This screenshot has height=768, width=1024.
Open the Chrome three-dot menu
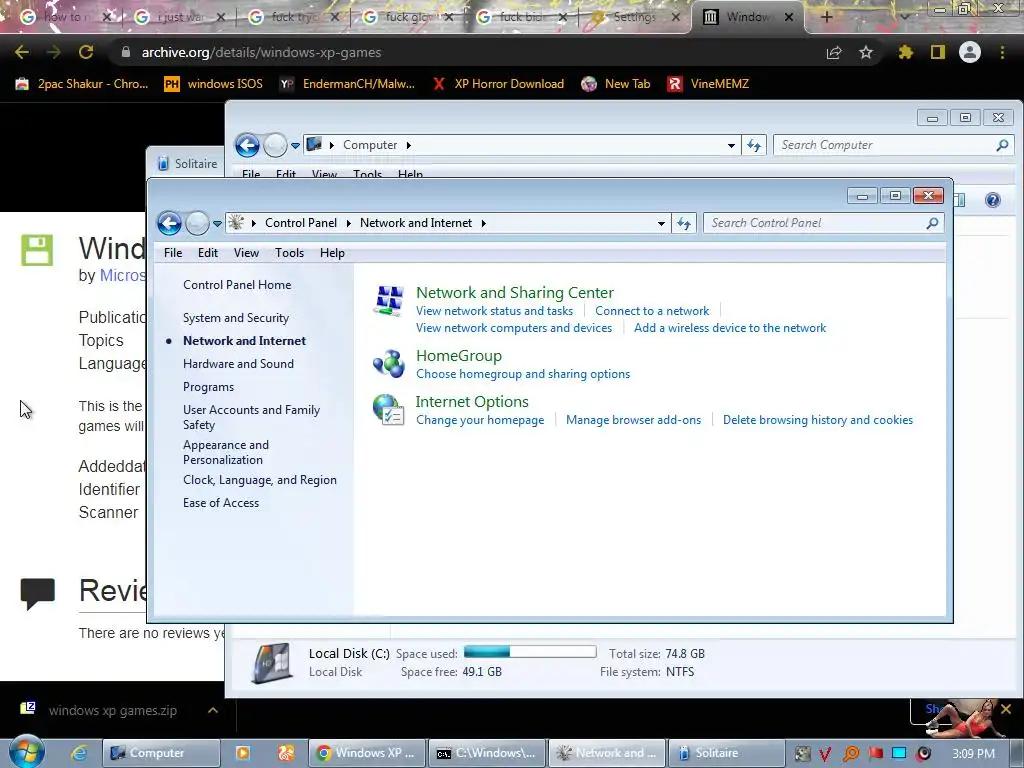click(x=1002, y=52)
